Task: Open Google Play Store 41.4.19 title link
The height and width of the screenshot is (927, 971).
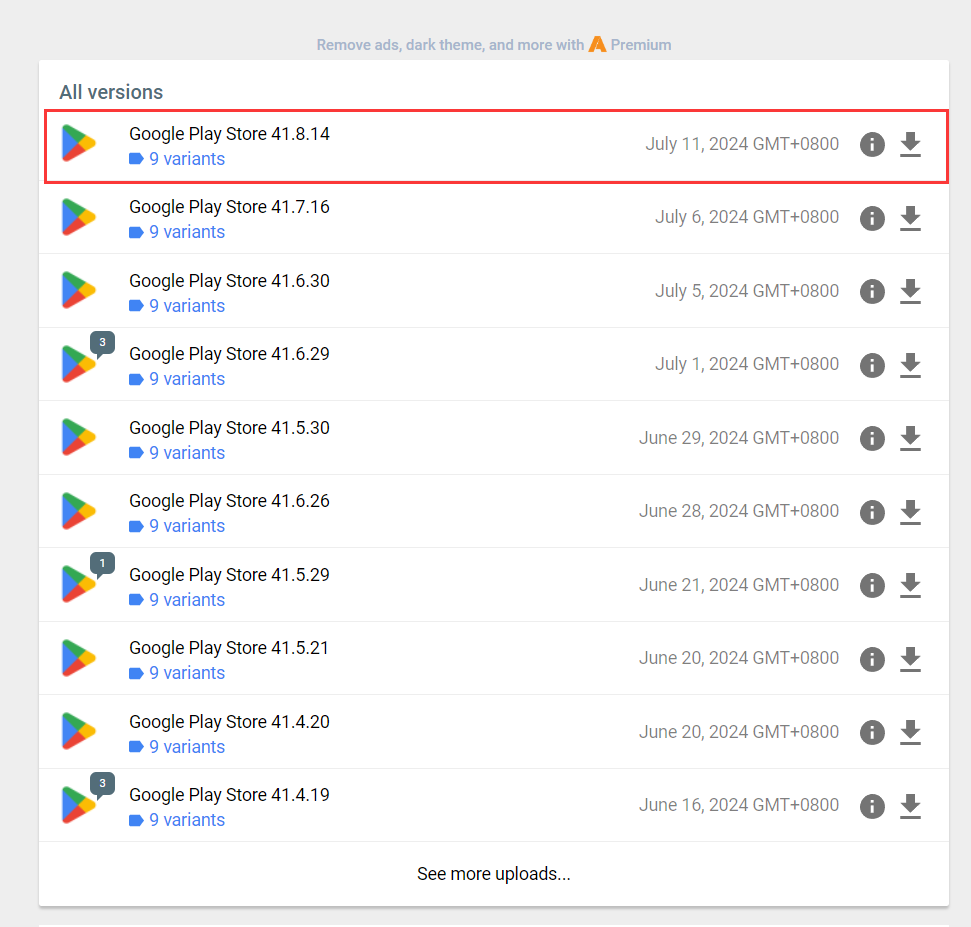Action: coord(229,795)
